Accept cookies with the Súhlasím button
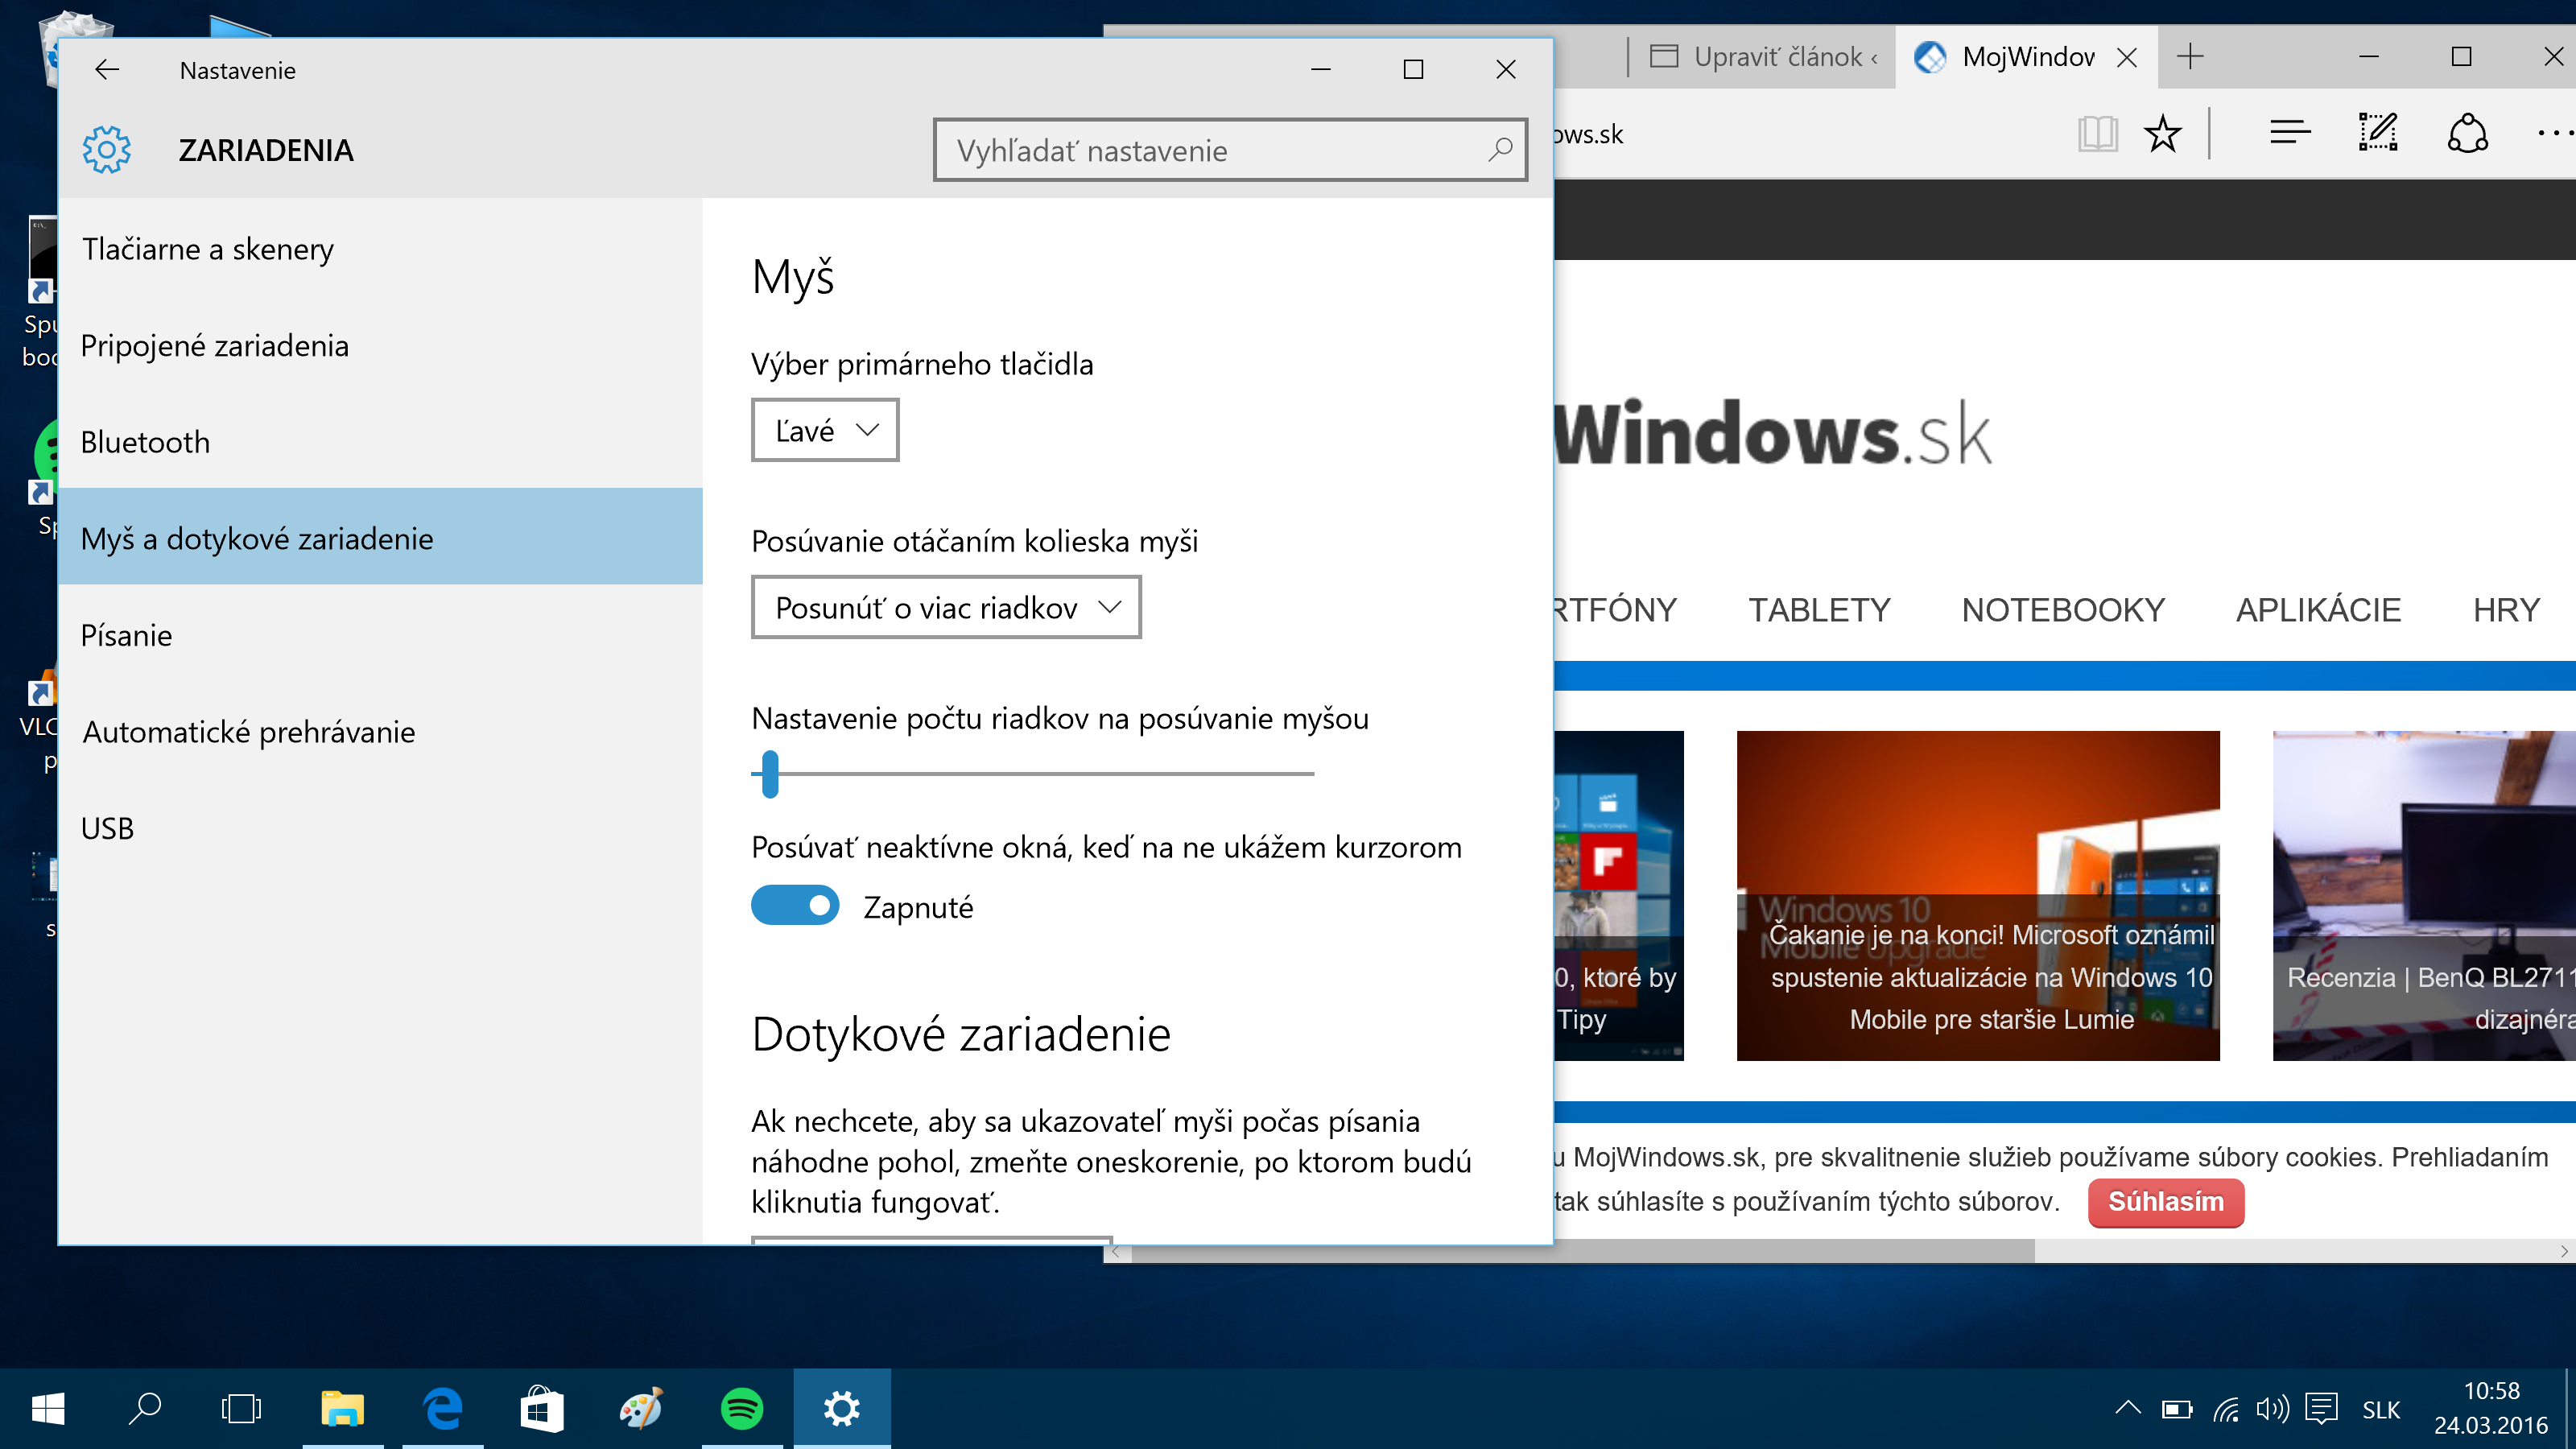The image size is (2576, 1449). 2166,1202
